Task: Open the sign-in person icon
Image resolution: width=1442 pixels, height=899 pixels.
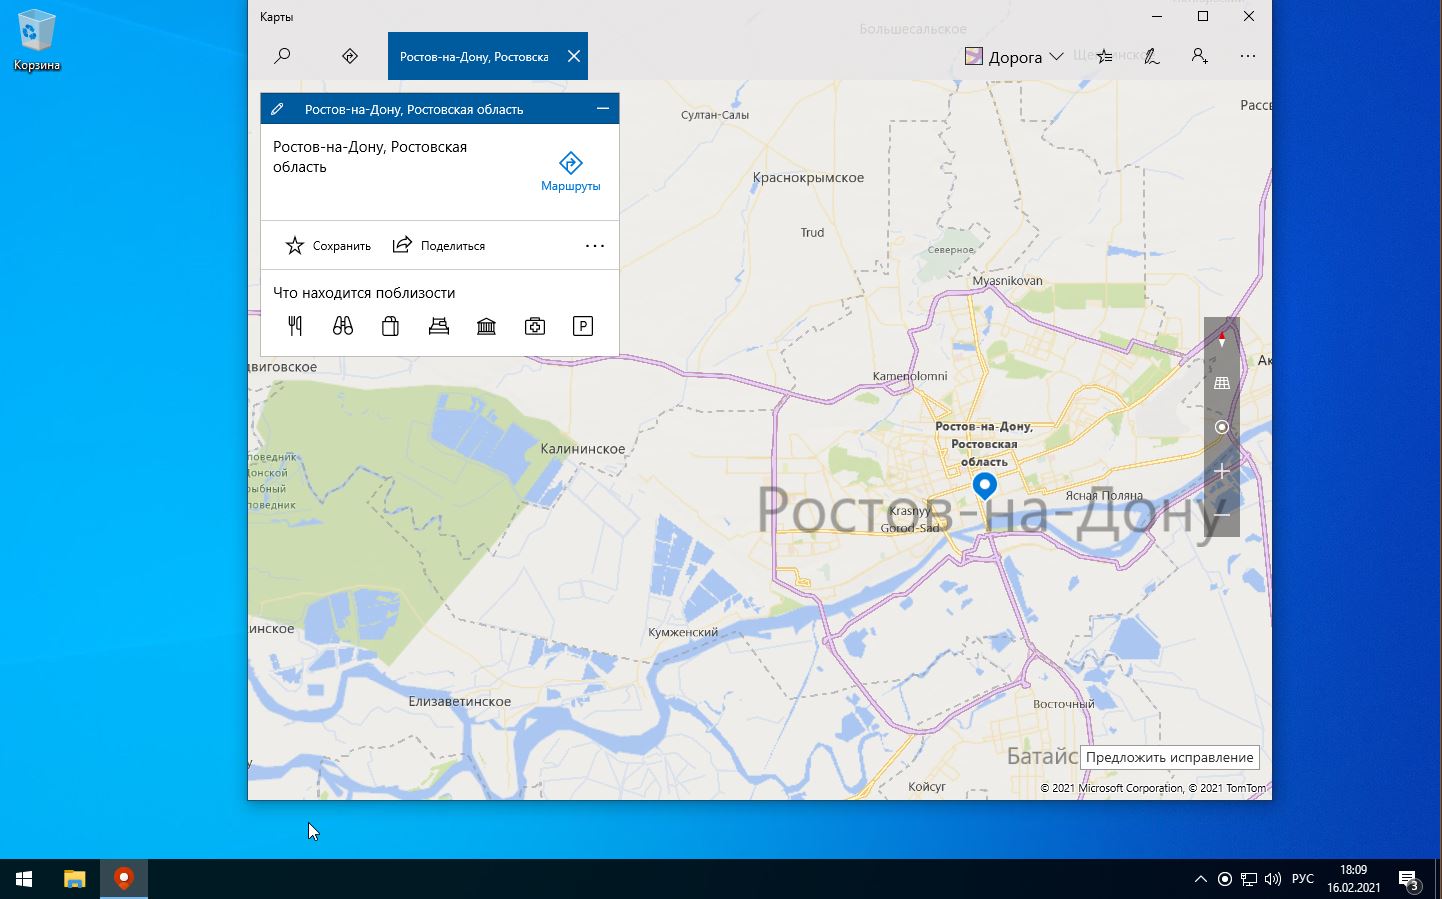Action: [x=1200, y=56]
